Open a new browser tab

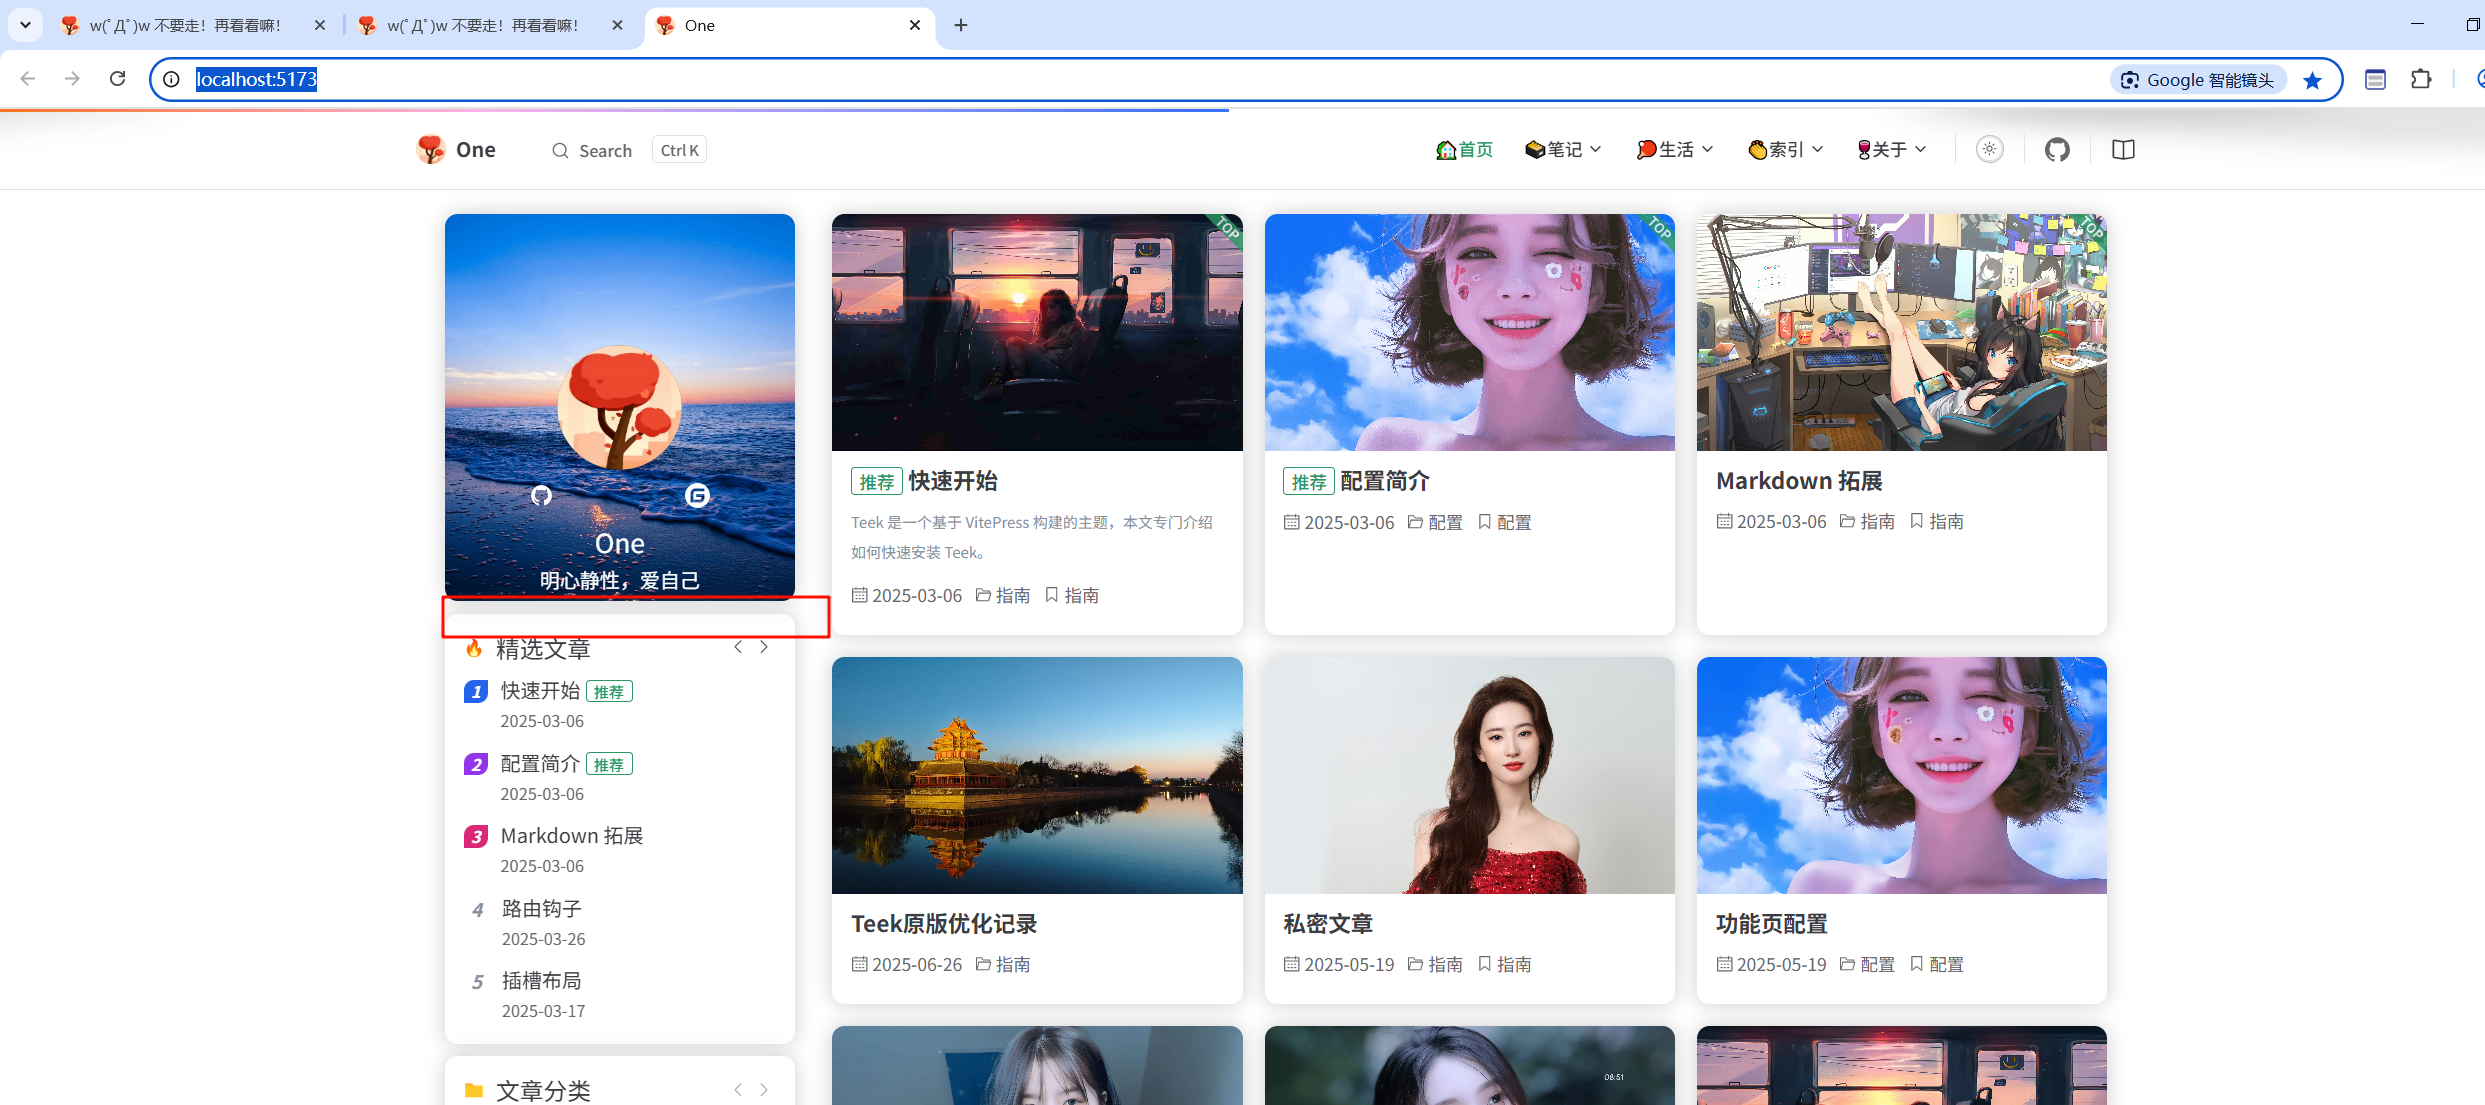pyautogui.click(x=961, y=25)
